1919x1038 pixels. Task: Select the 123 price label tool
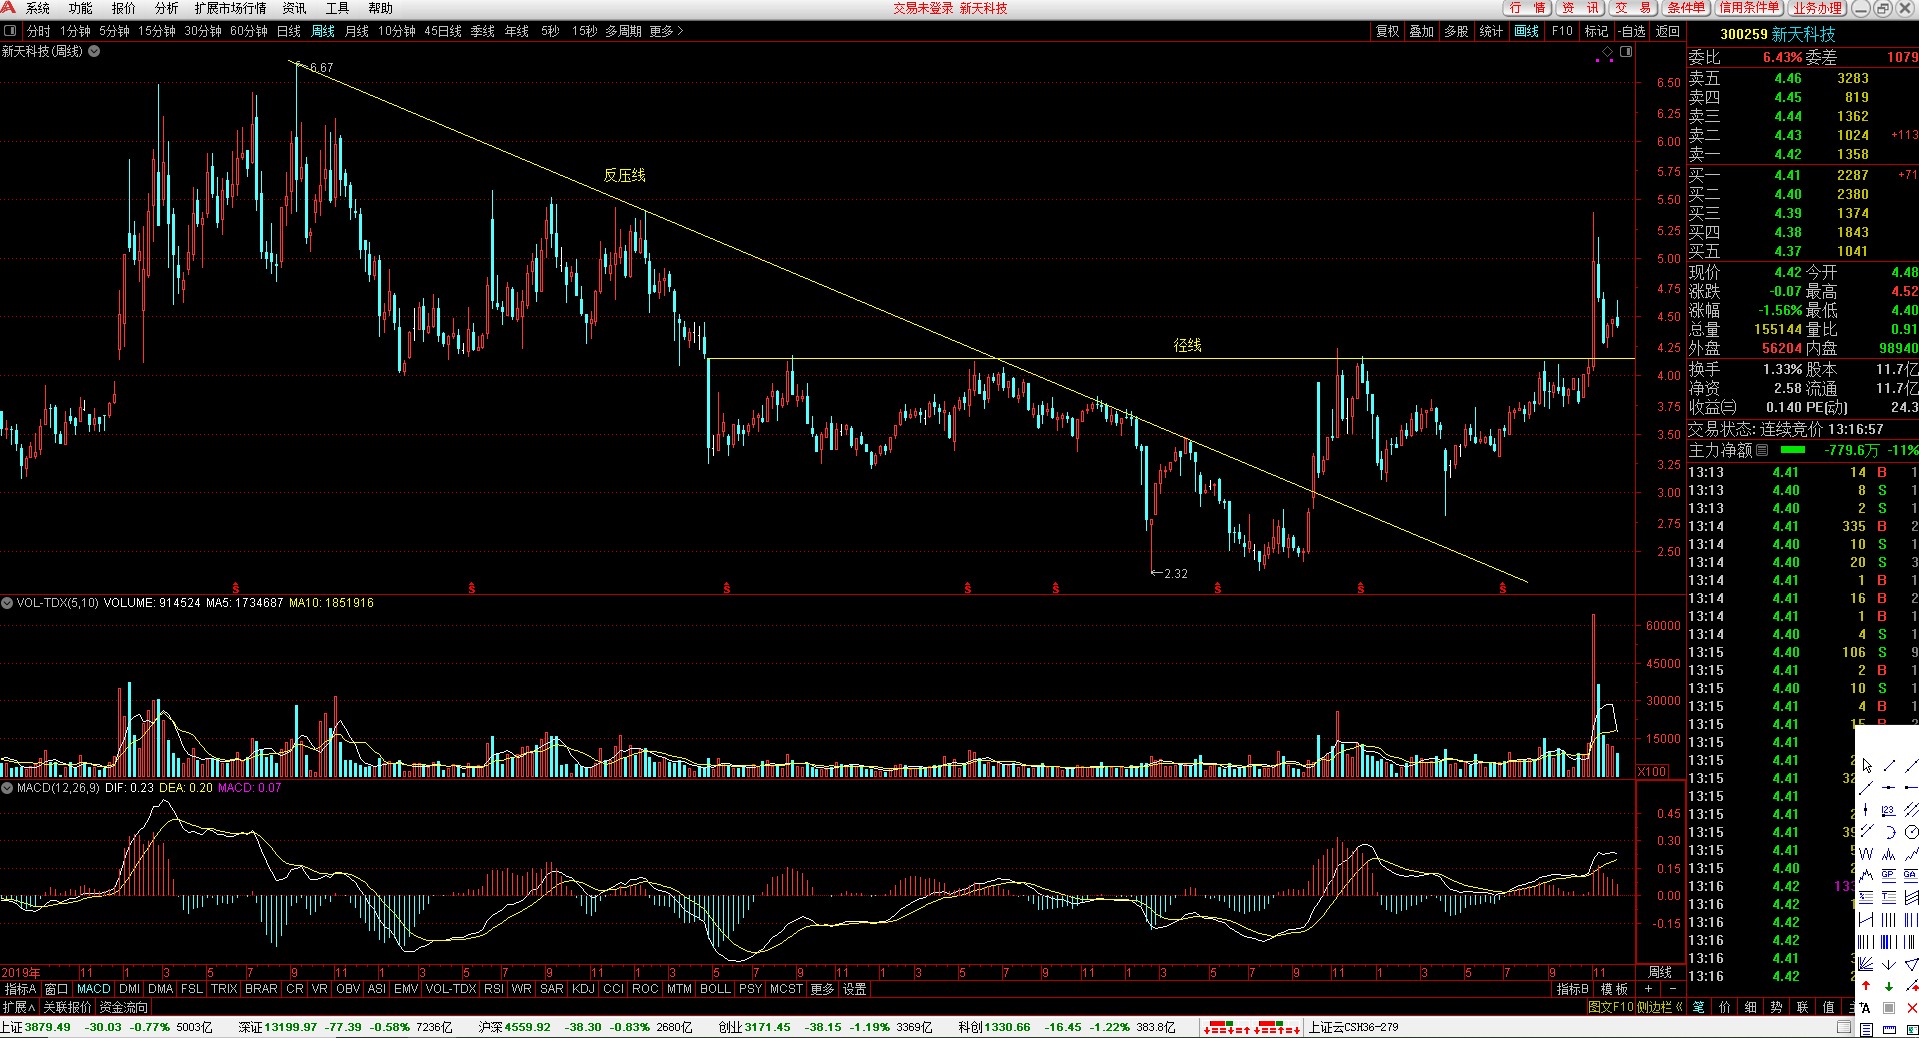1889,810
